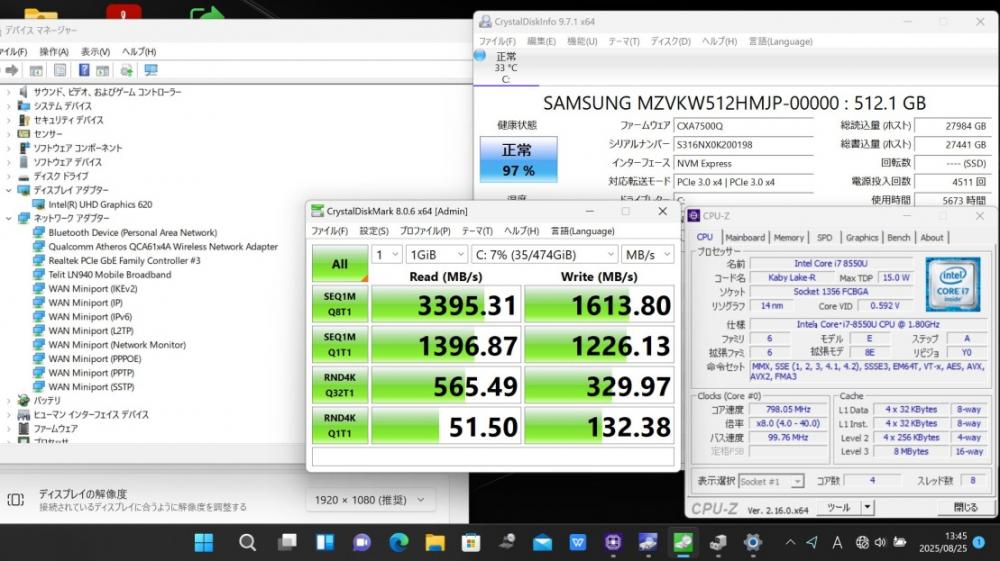Launch Microsoft Edge from taskbar

(x=399, y=543)
